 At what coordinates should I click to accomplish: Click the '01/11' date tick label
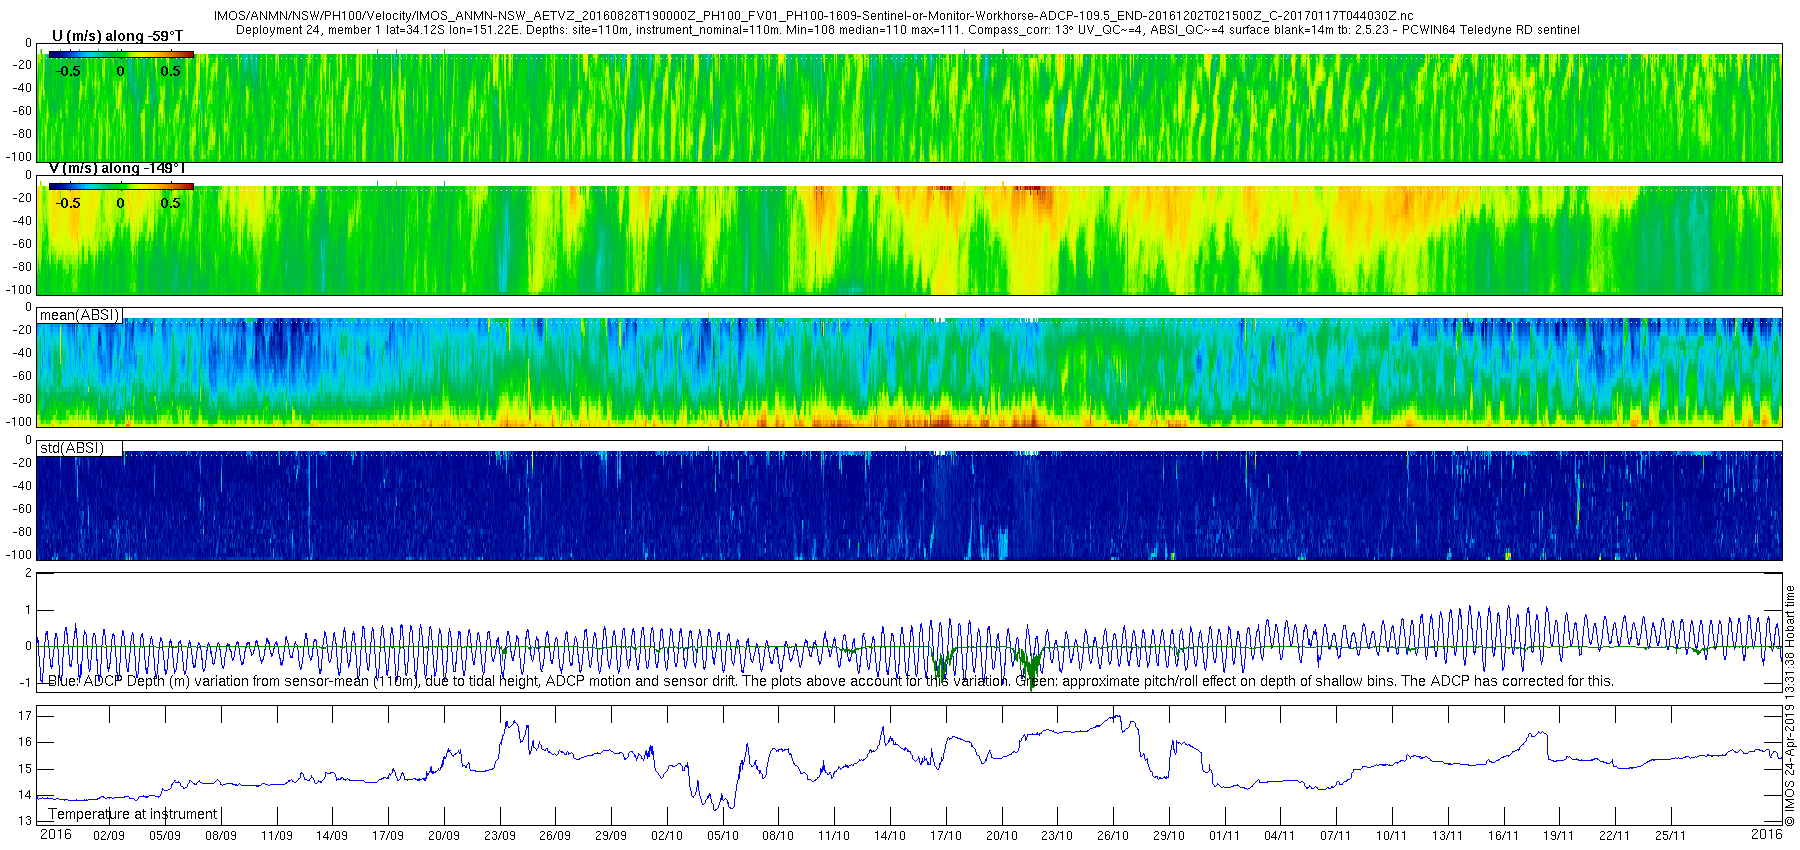click(1224, 836)
